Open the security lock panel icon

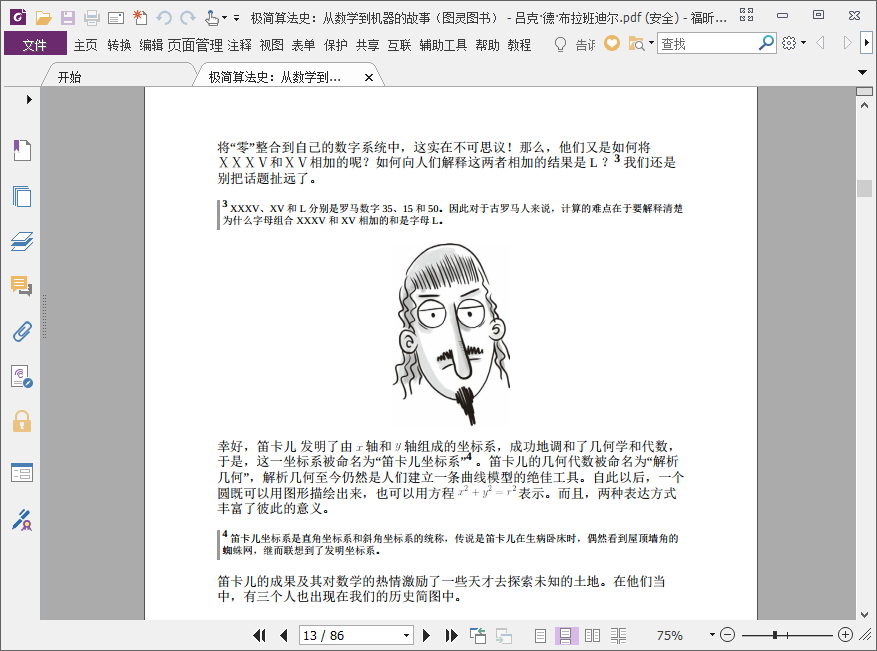(22, 421)
